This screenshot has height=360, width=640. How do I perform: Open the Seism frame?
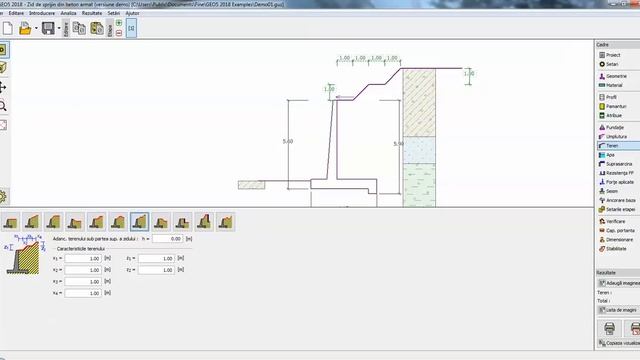pyautogui.click(x=618, y=191)
